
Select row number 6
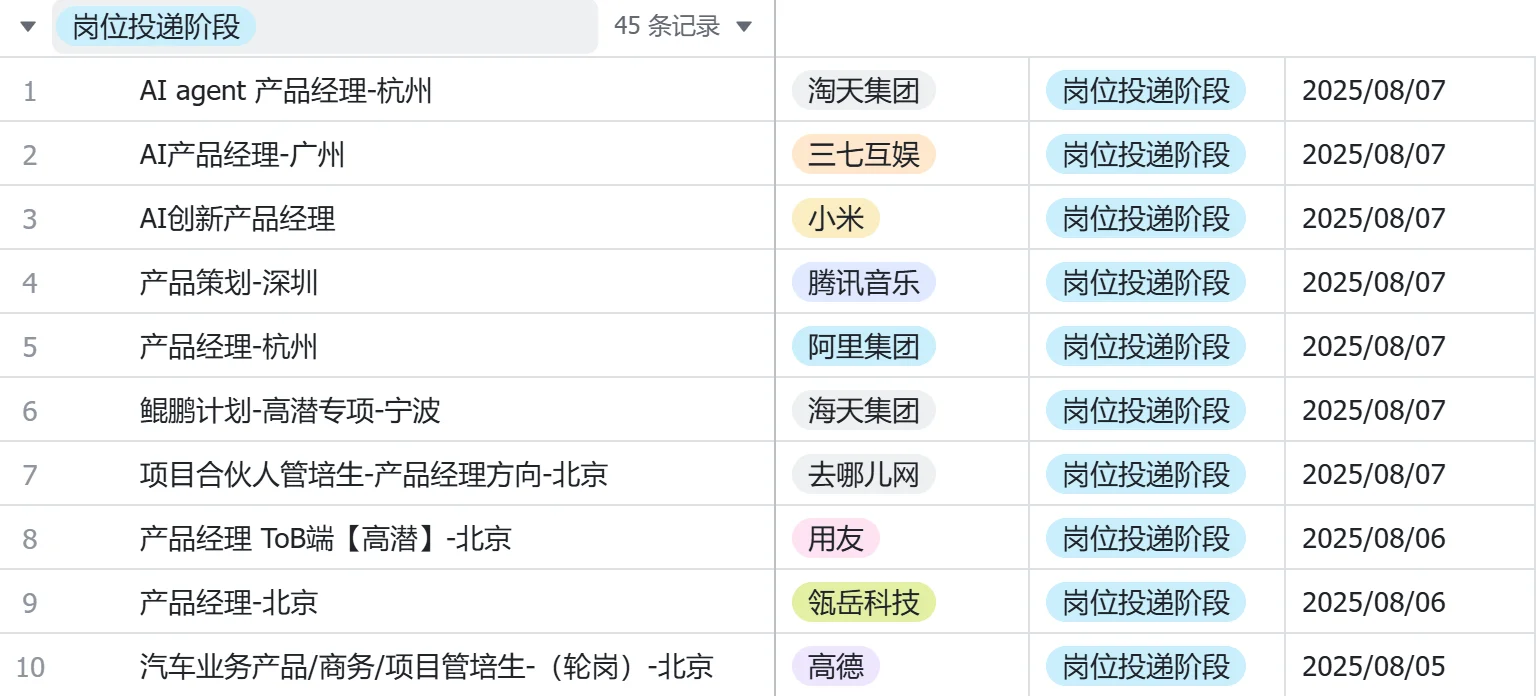point(29,411)
